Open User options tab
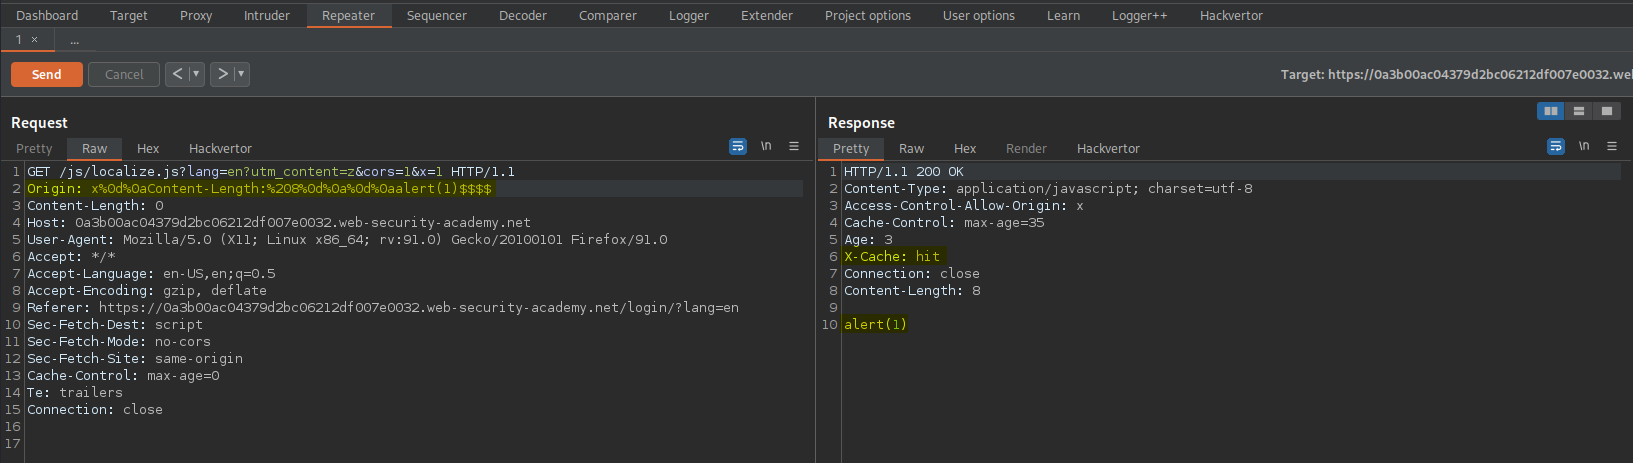 (x=979, y=15)
